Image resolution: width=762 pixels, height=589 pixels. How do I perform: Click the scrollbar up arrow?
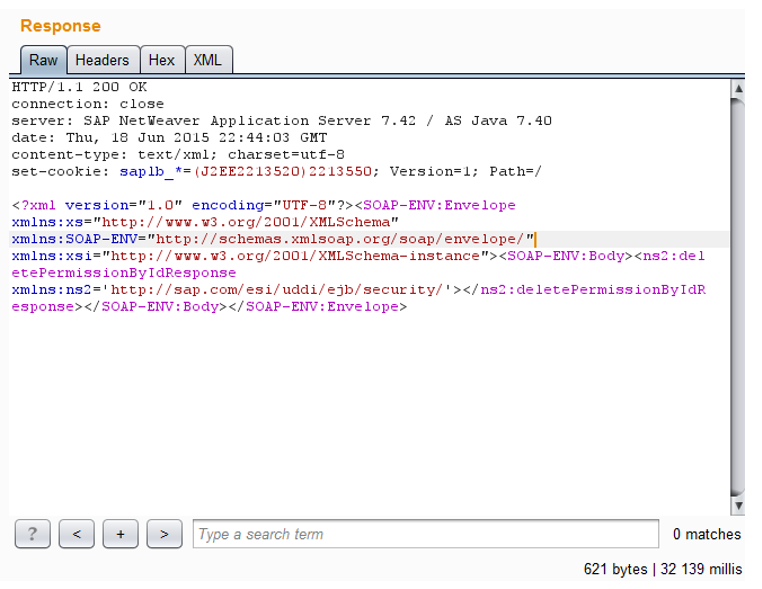point(738,88)
